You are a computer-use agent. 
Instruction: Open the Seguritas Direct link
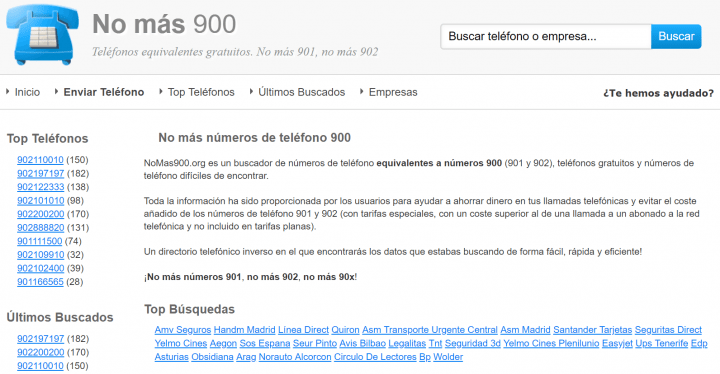click(668, 330)
